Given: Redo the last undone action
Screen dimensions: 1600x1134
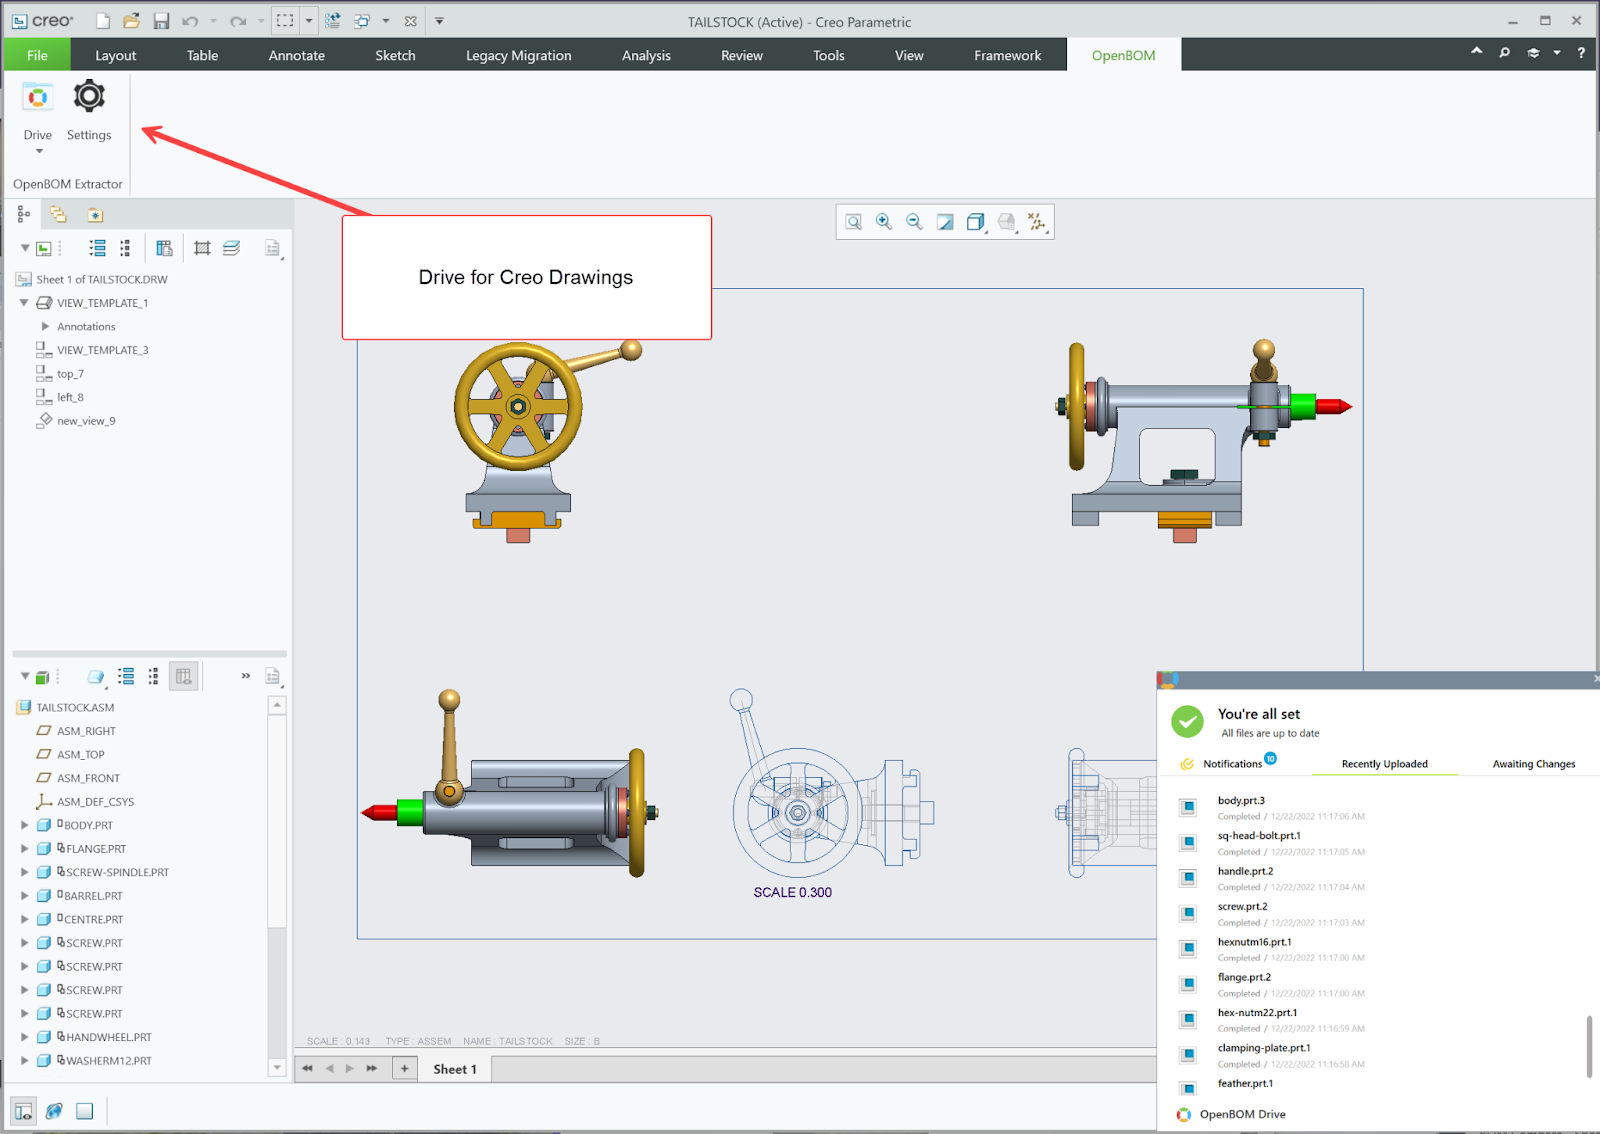Looking at the screenshot, I should pyautogui.click(x=237, y=21).
